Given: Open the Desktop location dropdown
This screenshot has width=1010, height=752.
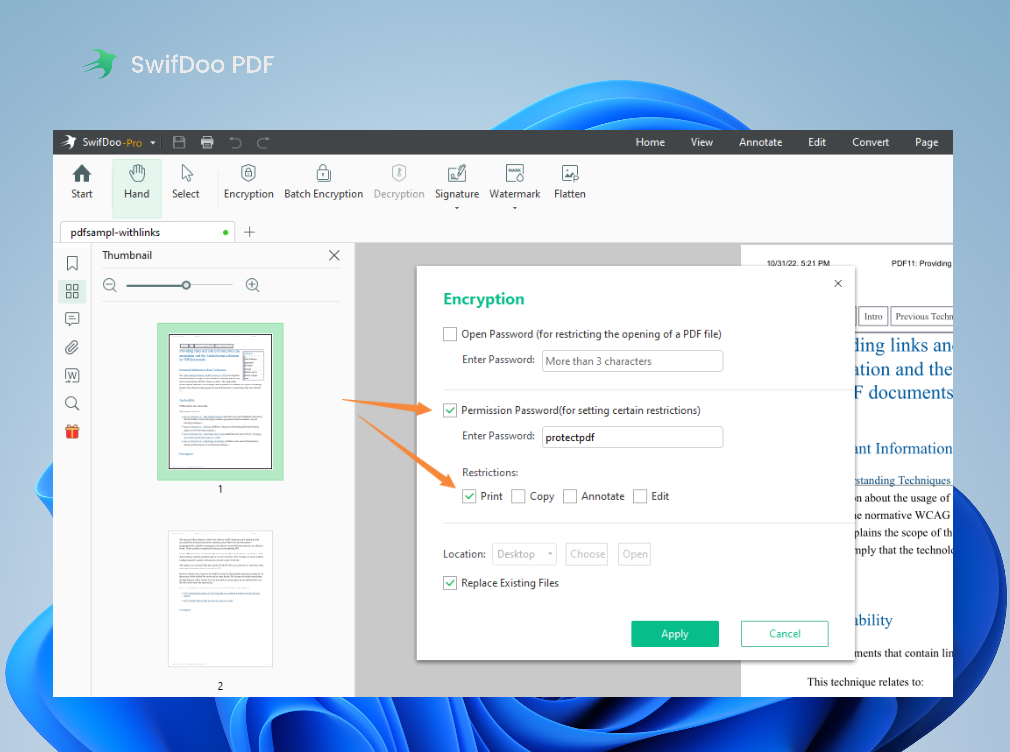Looking at the screenshot, I should 524,554.
